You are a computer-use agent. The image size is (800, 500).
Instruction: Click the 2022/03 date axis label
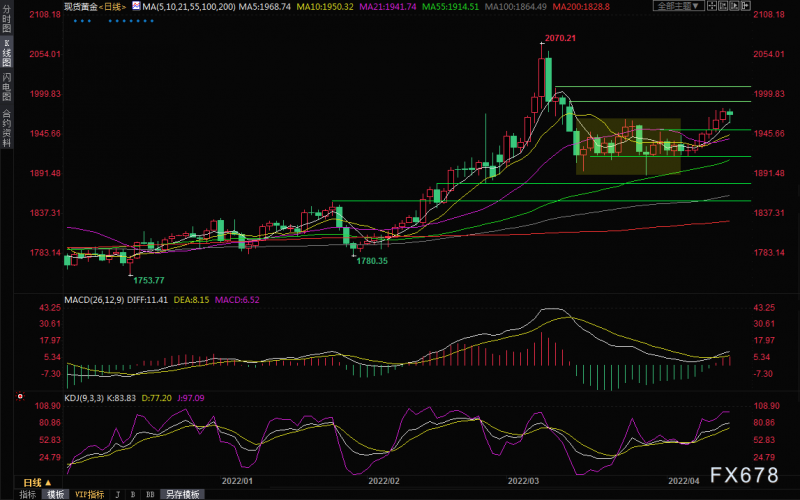click(523, 481)
